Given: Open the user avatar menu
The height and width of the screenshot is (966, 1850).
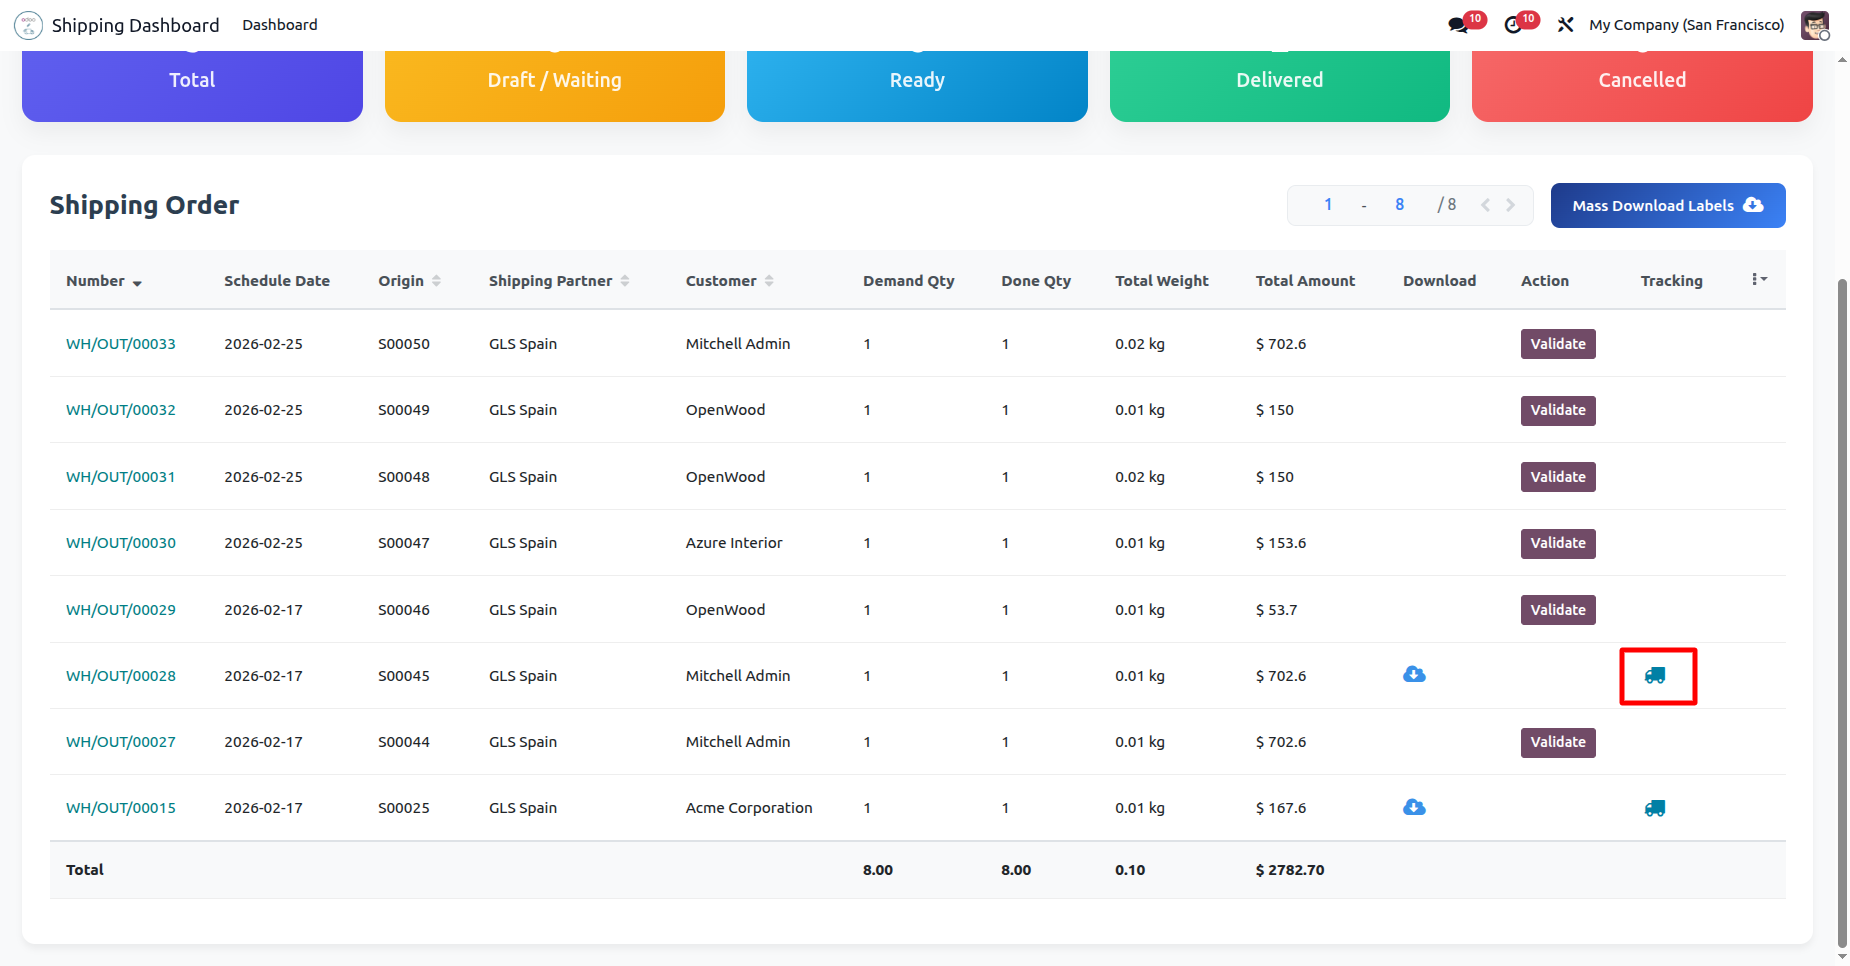Looking at the screenshot, I should tap(1814, 25).
